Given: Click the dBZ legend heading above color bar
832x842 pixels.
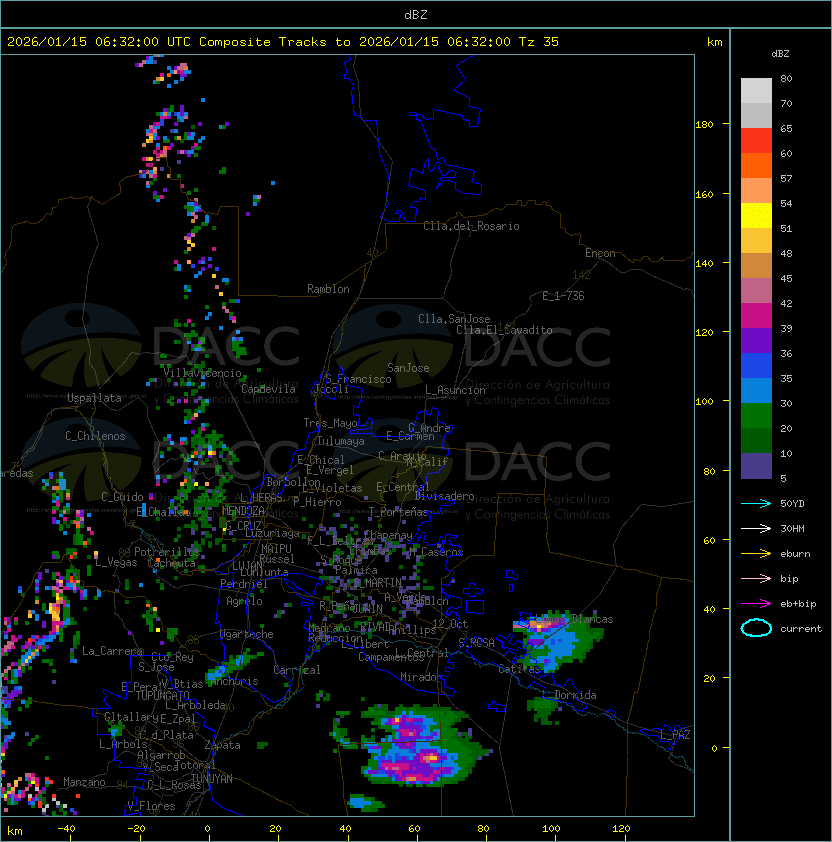Looking at the screenshot, I should (780, 54).
